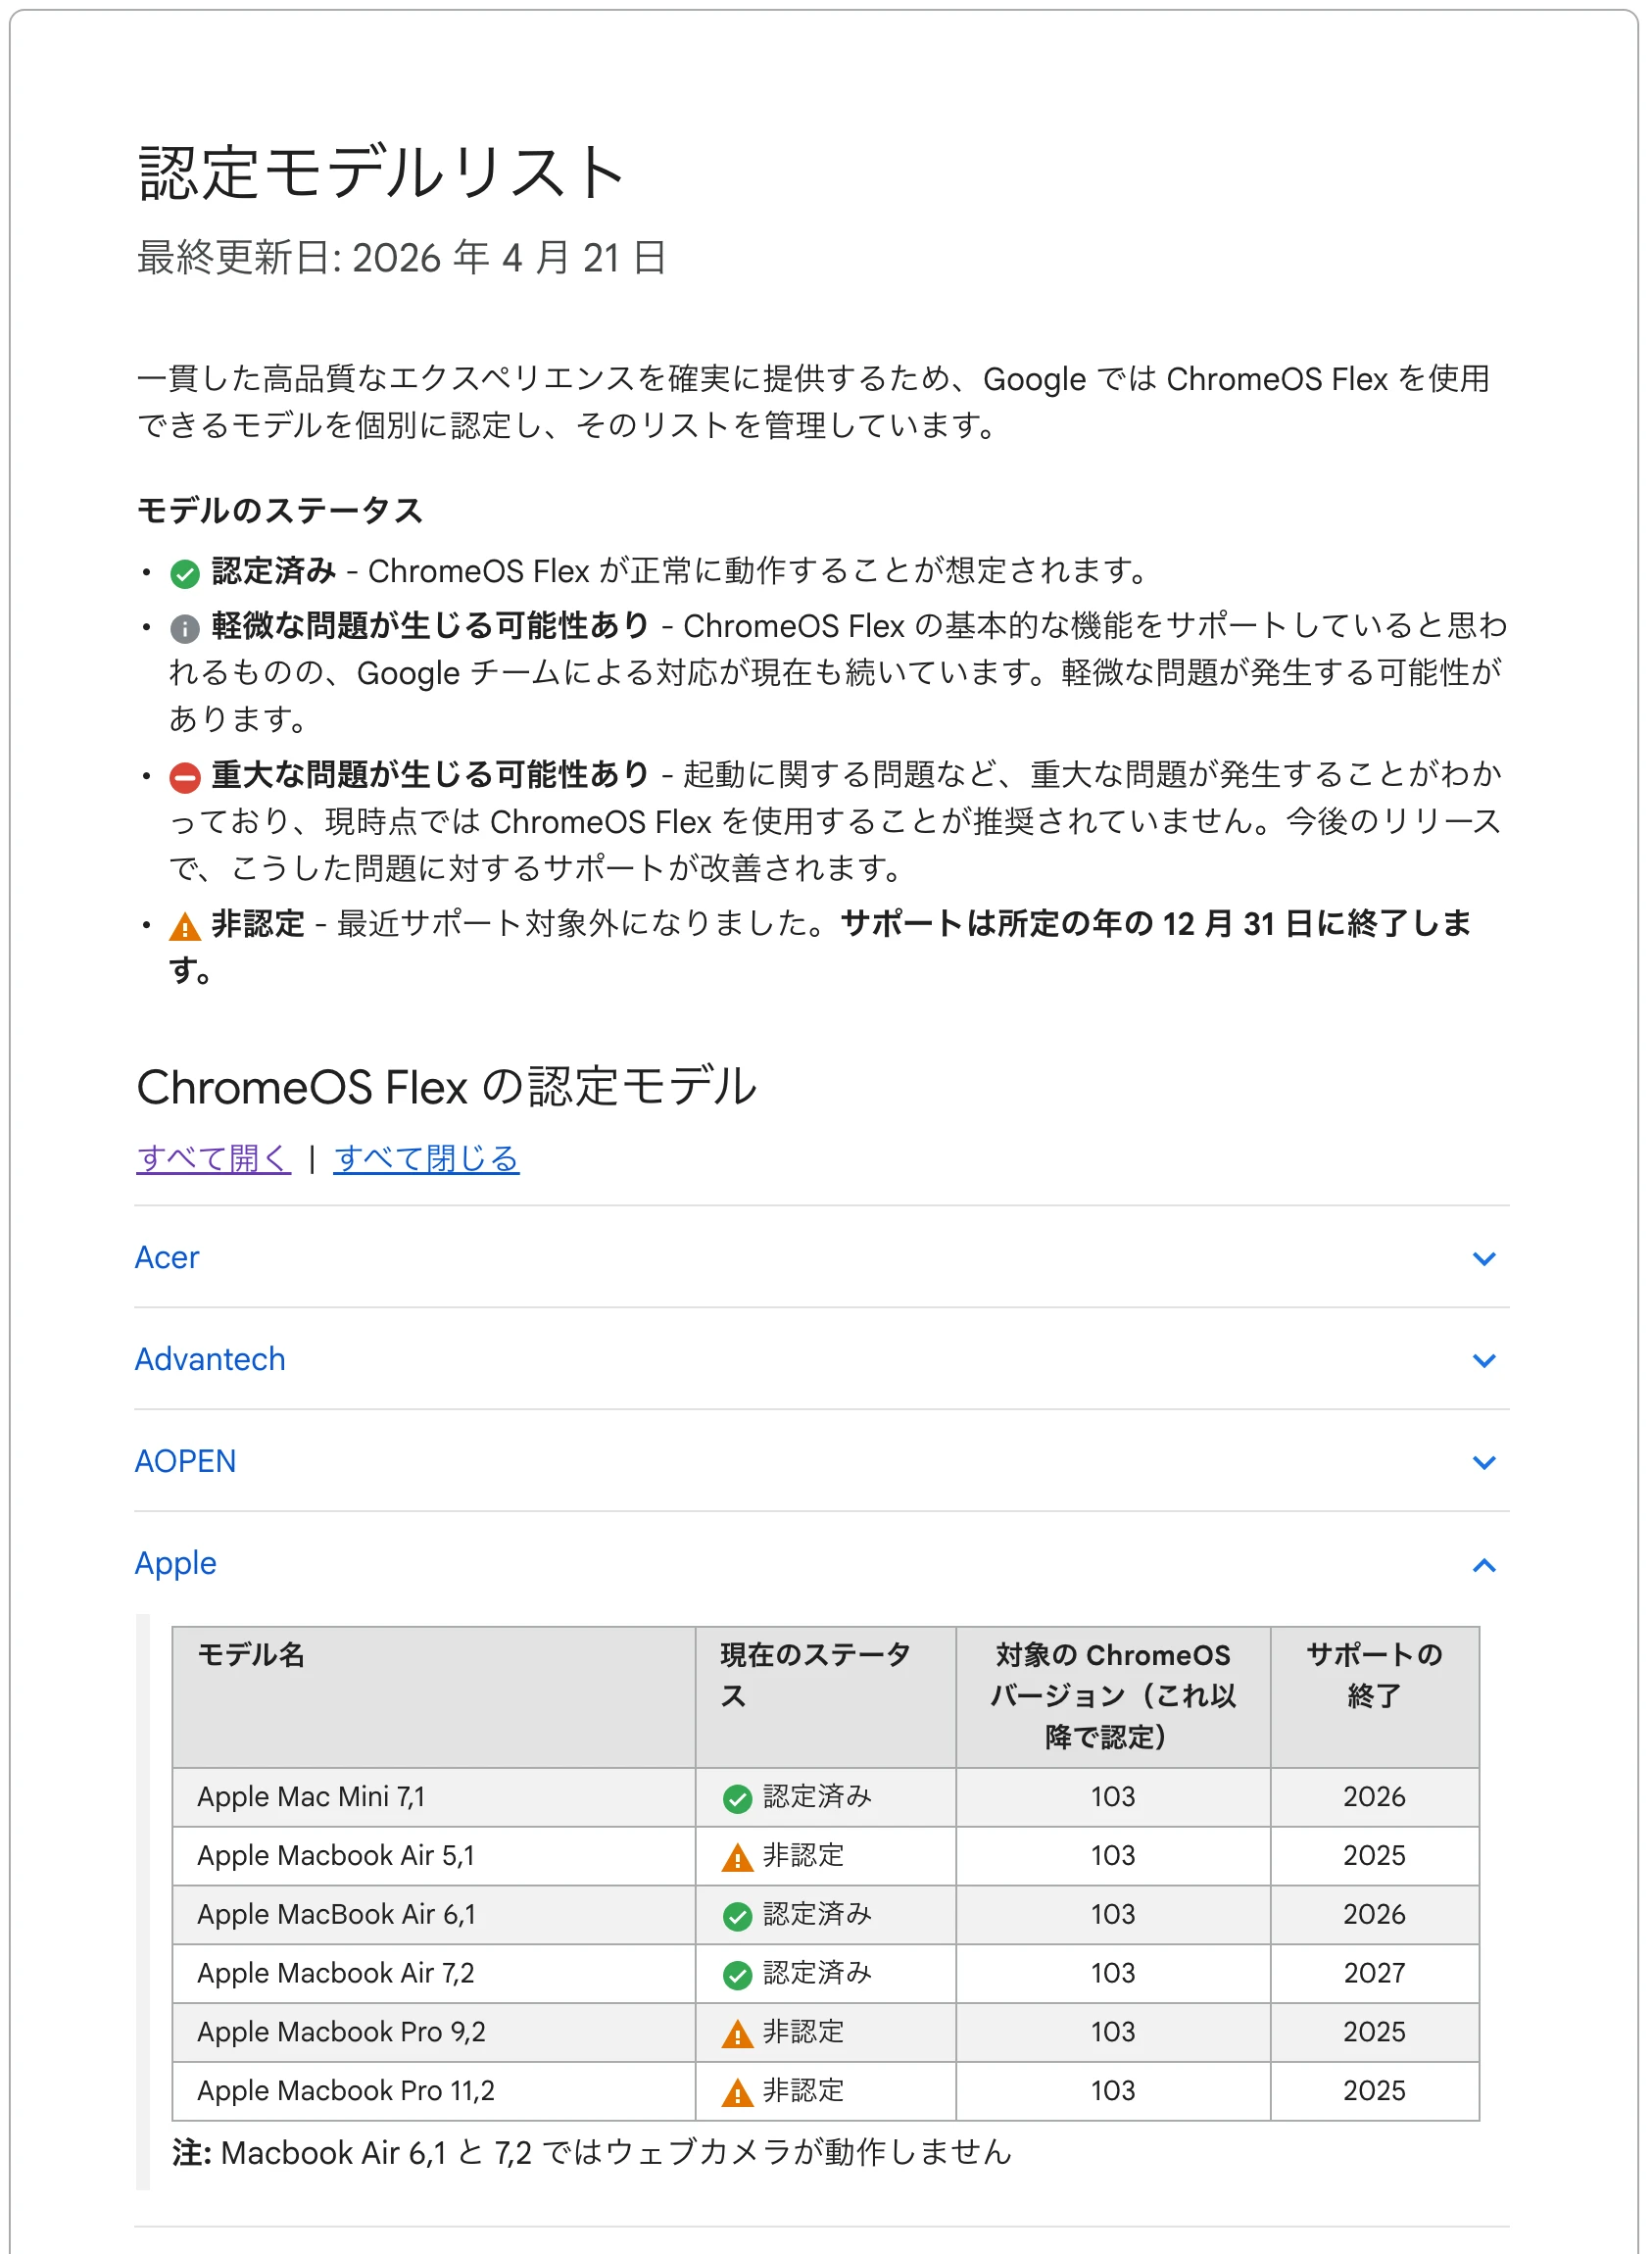
Task: Click the Apple section heading
Action: (176, 1564)
